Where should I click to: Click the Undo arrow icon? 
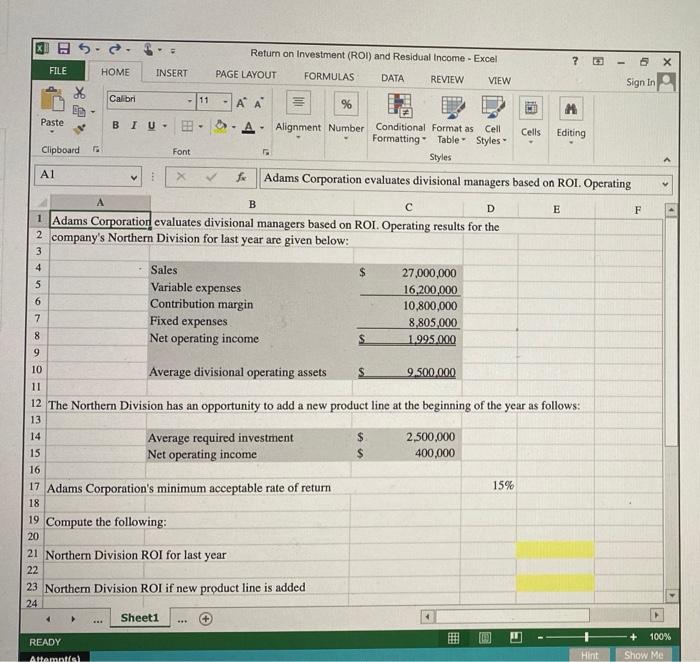tap(84, 48)
